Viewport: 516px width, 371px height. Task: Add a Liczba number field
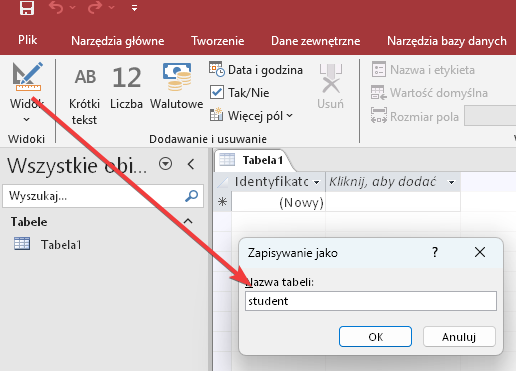click(126, 88)
